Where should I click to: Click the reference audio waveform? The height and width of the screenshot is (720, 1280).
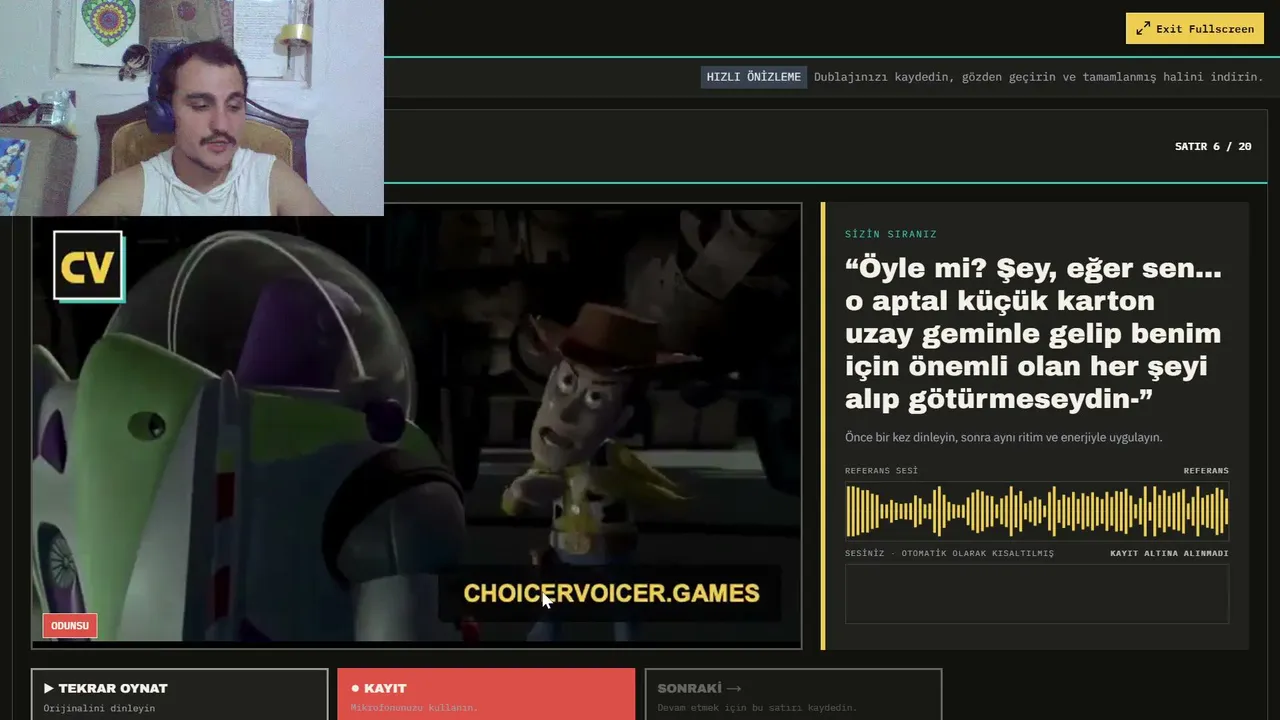(1037, 511)
